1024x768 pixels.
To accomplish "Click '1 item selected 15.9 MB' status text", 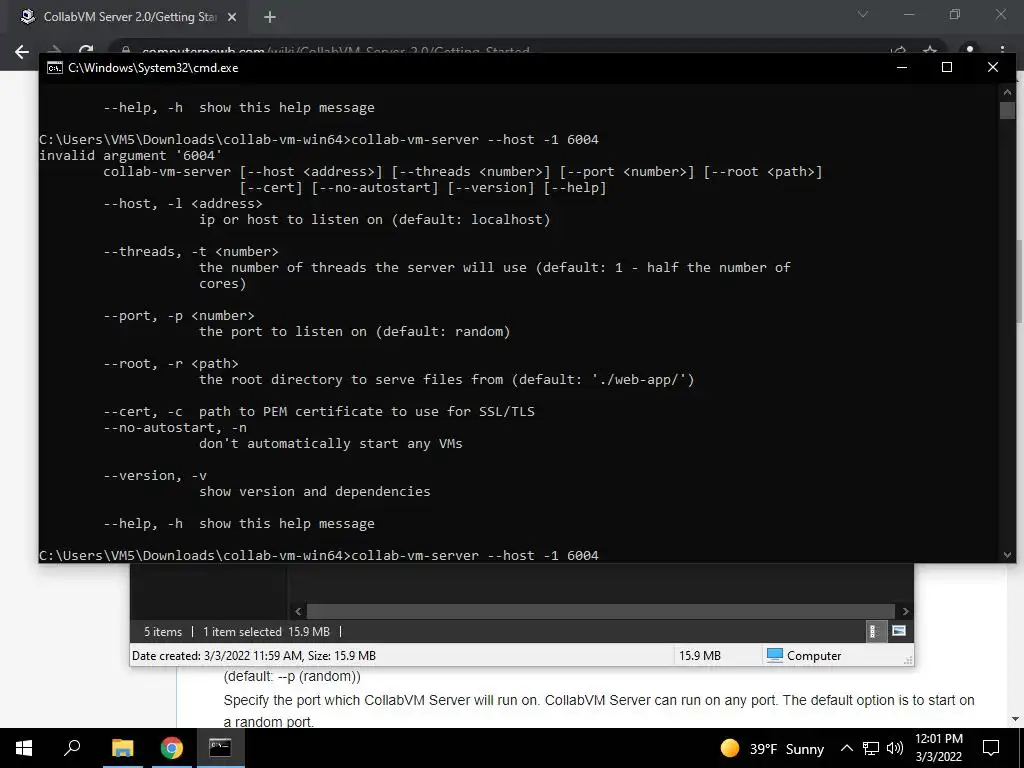I will tap(266, 632).
